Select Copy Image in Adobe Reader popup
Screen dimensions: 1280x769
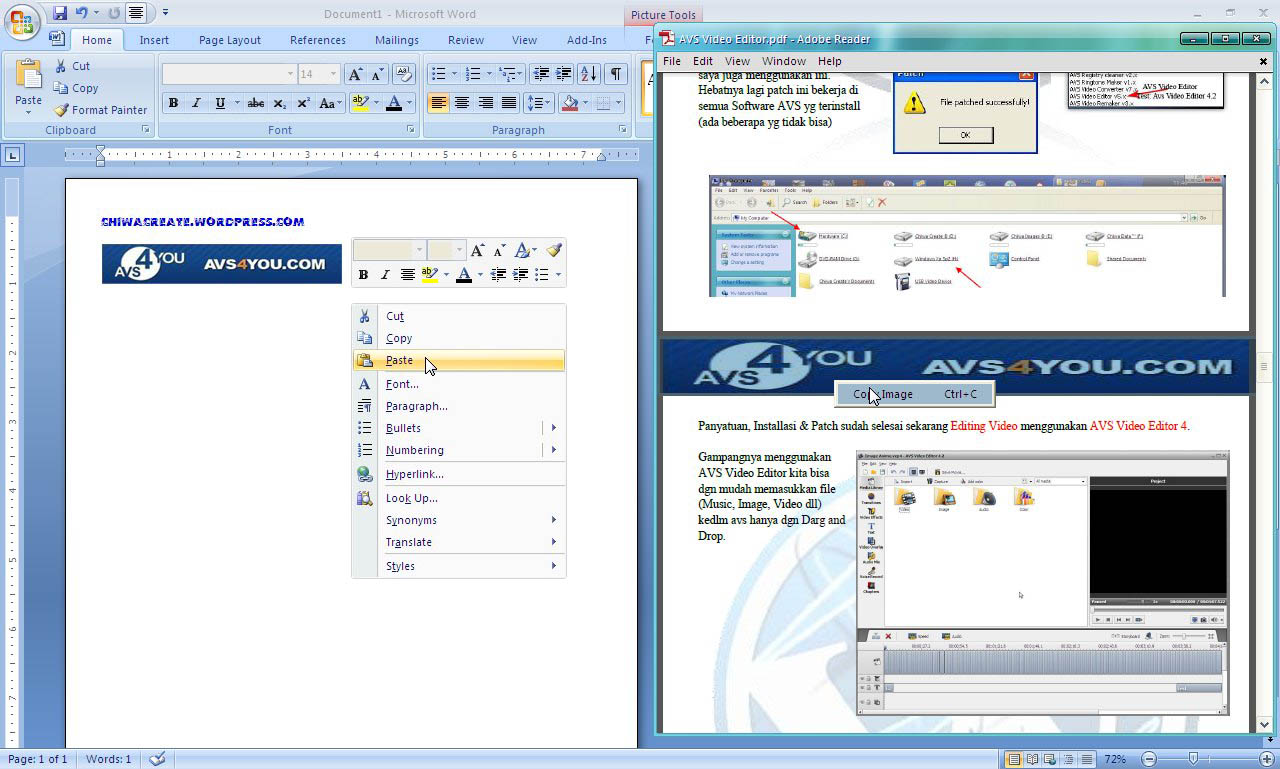coord(915,394)
